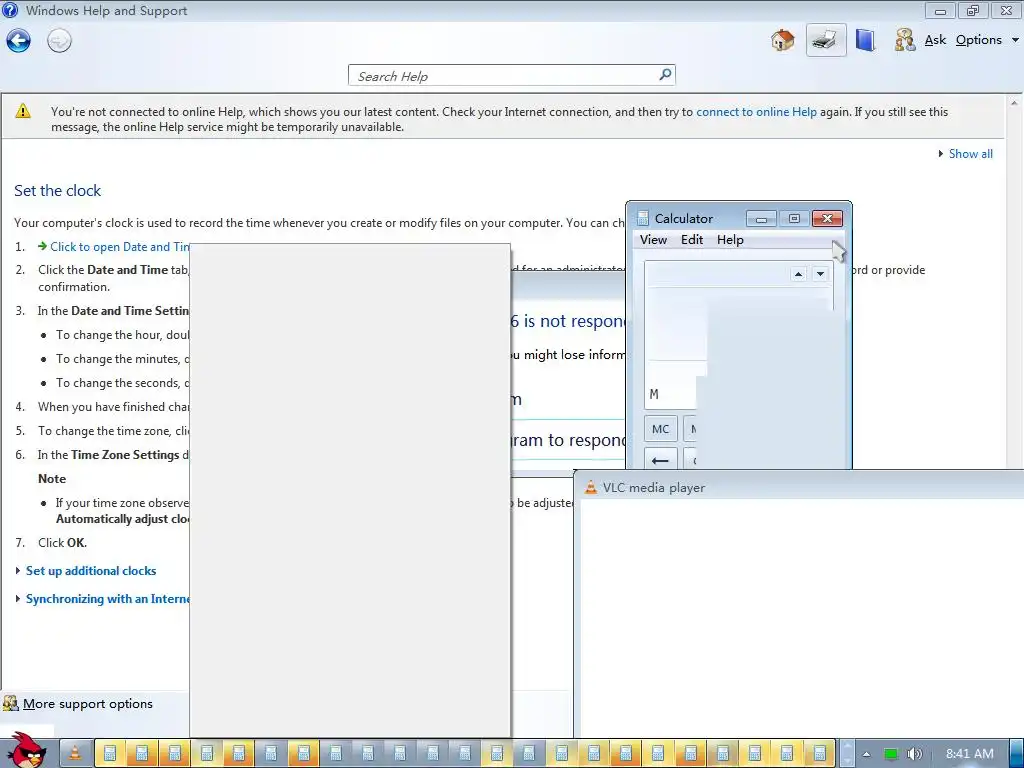The image size is (1024, 768).
Task: Print the help topic via printer icon
Action: 825,40
